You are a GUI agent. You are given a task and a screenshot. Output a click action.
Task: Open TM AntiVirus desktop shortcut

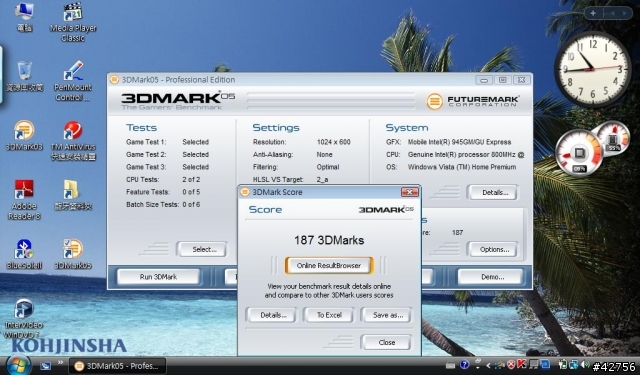tap(73, 141)
